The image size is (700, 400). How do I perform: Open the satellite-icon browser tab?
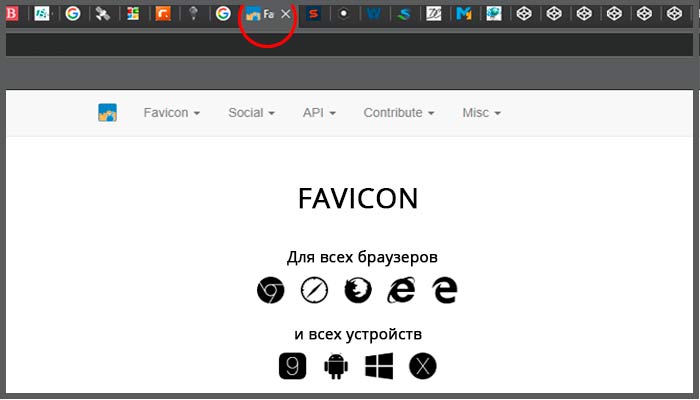click(x=103, y=14)
